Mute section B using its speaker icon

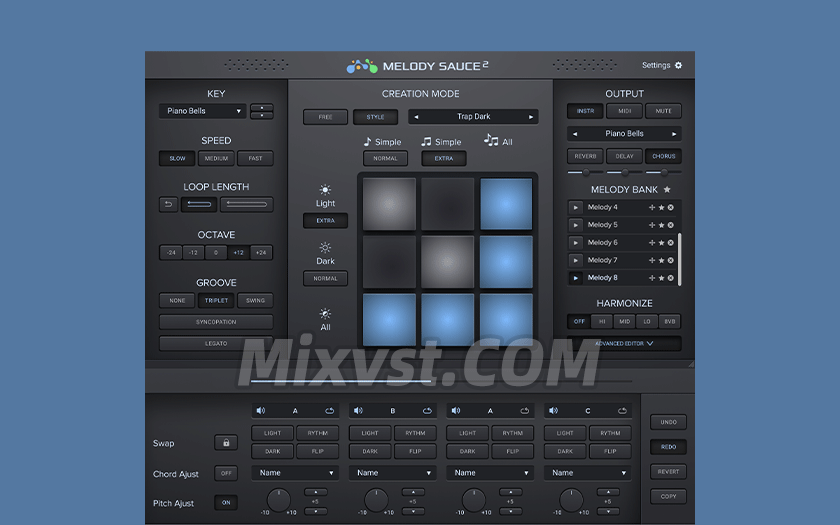(x=359, y=410)
